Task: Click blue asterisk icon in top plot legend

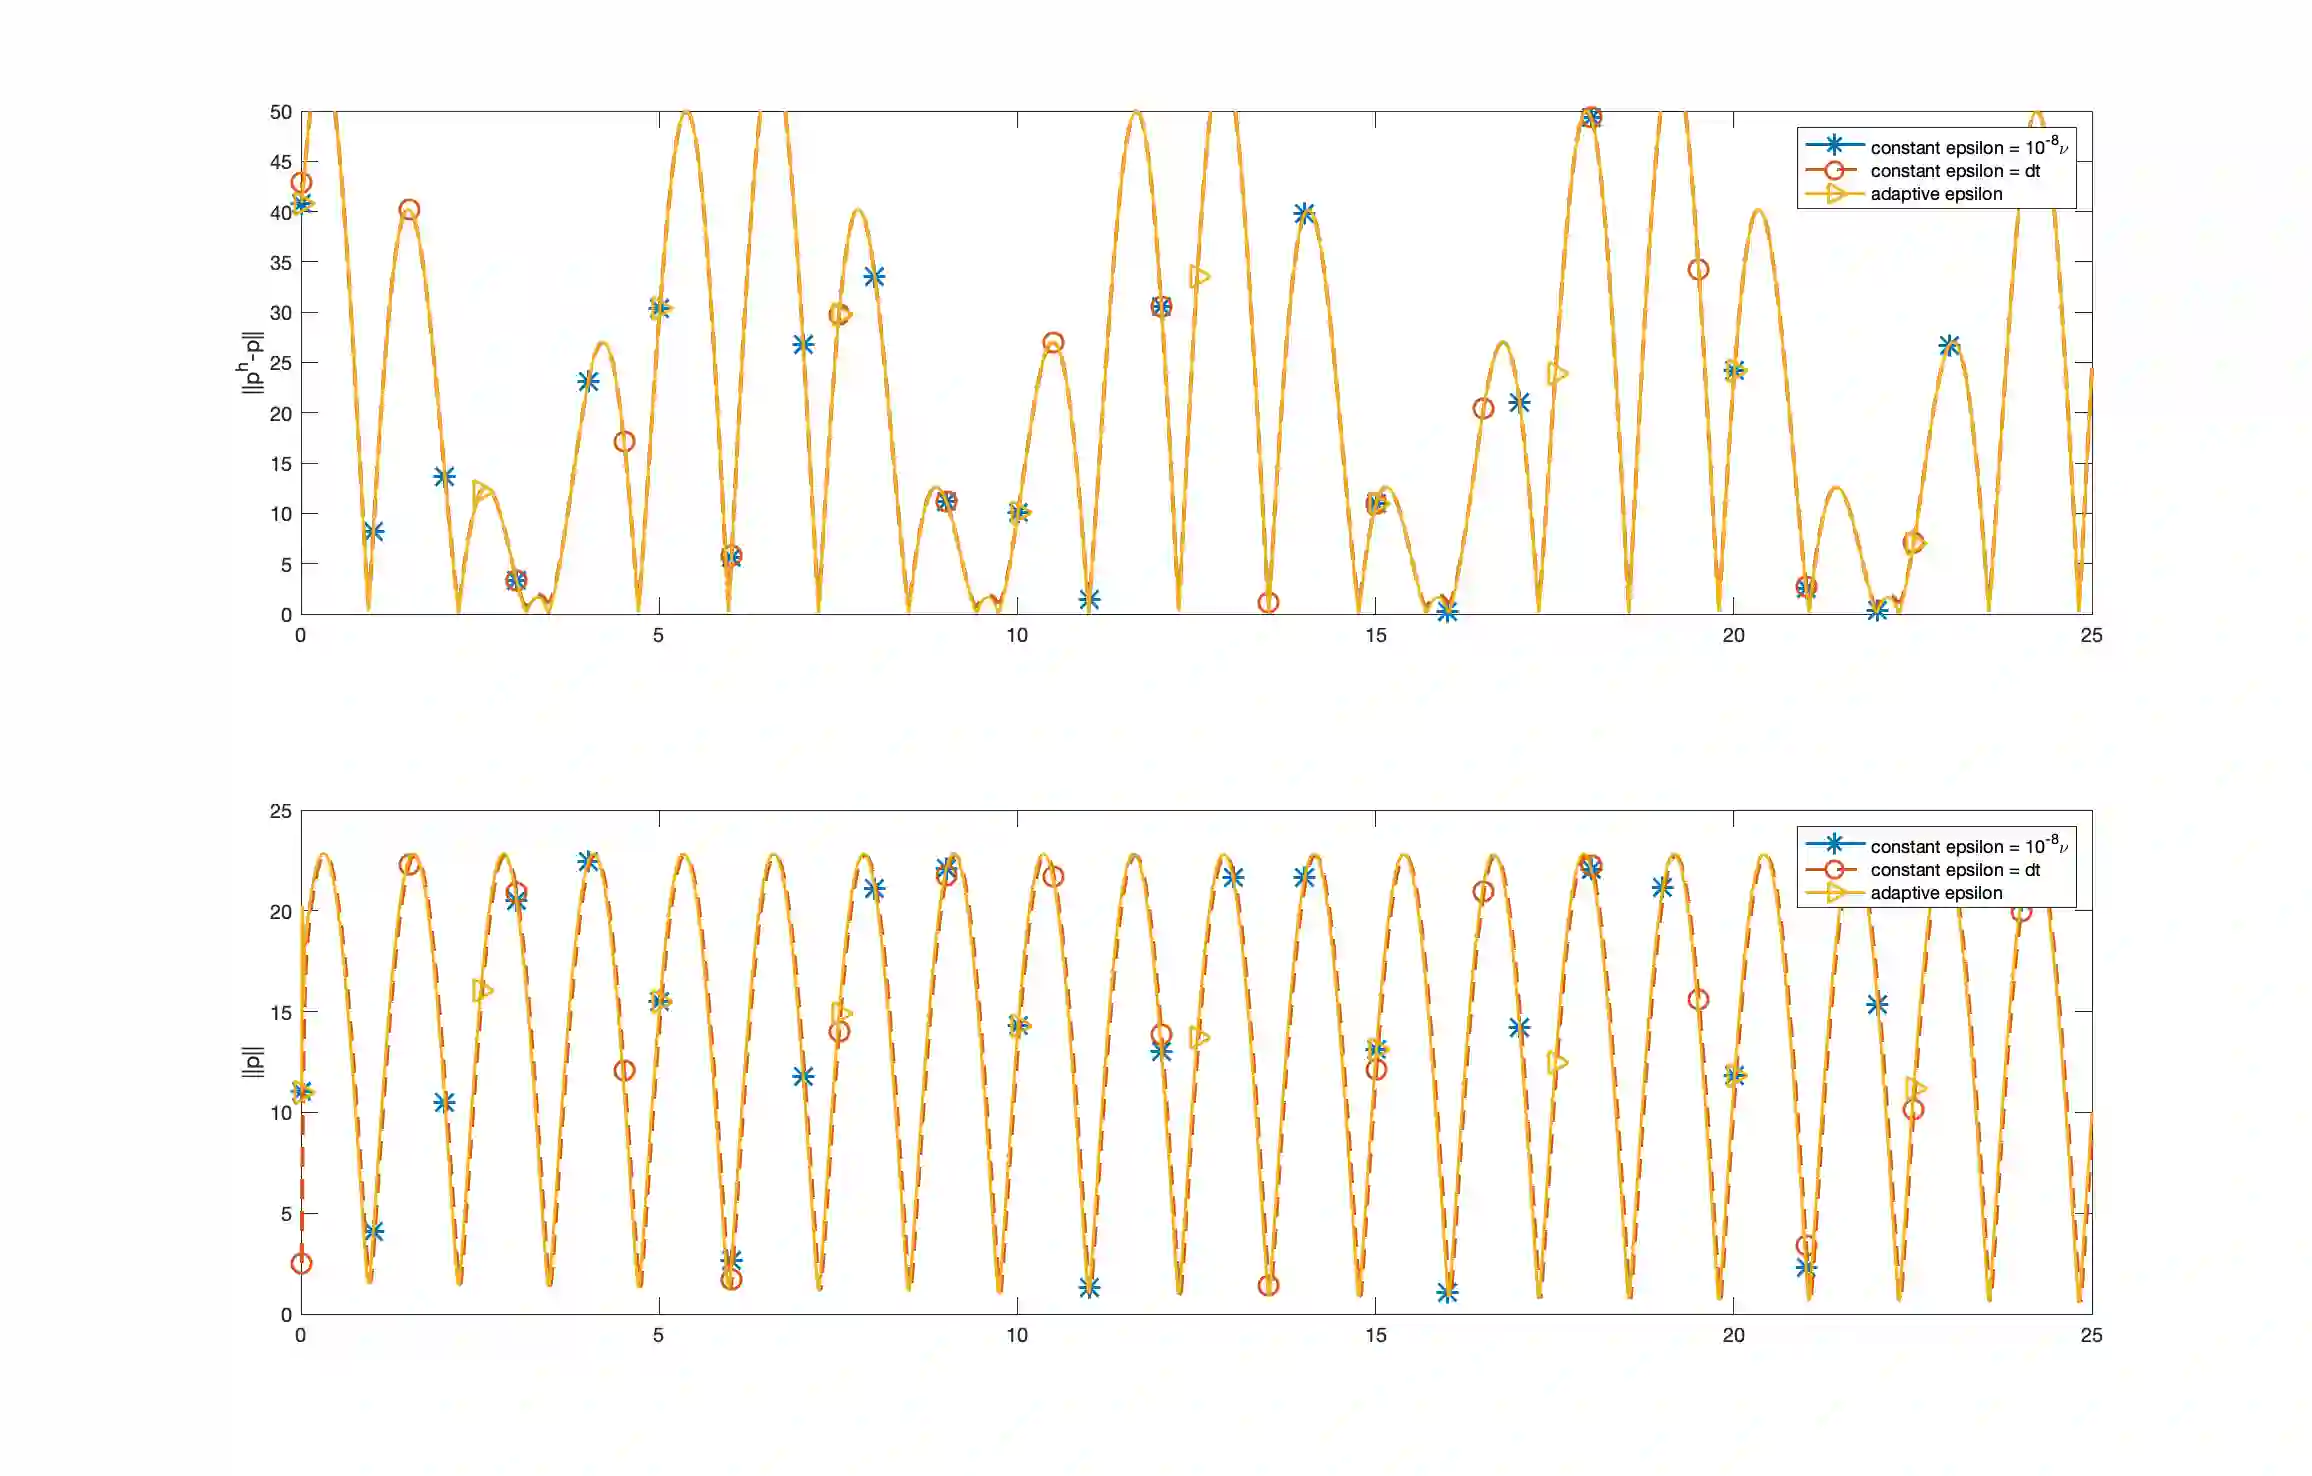Action: coord(1834,146)
